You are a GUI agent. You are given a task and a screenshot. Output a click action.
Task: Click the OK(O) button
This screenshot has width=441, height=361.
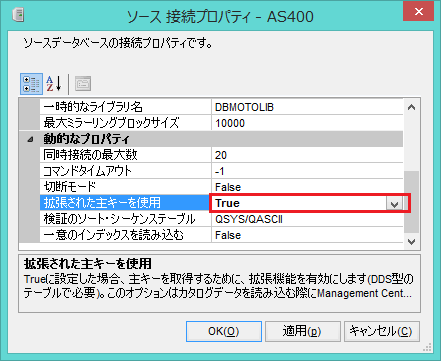[224, 331]
